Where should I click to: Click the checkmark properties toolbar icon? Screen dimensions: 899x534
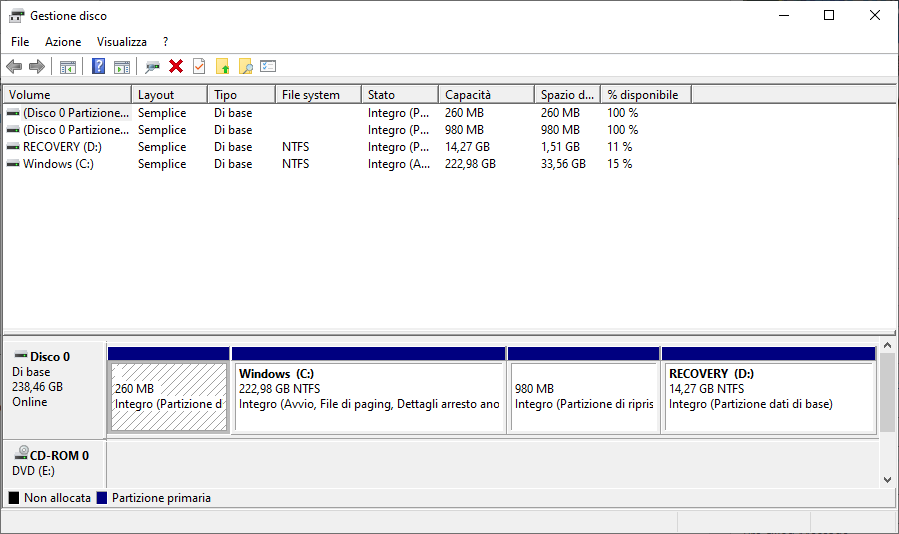pyautogui.click(x=199, y=67)
